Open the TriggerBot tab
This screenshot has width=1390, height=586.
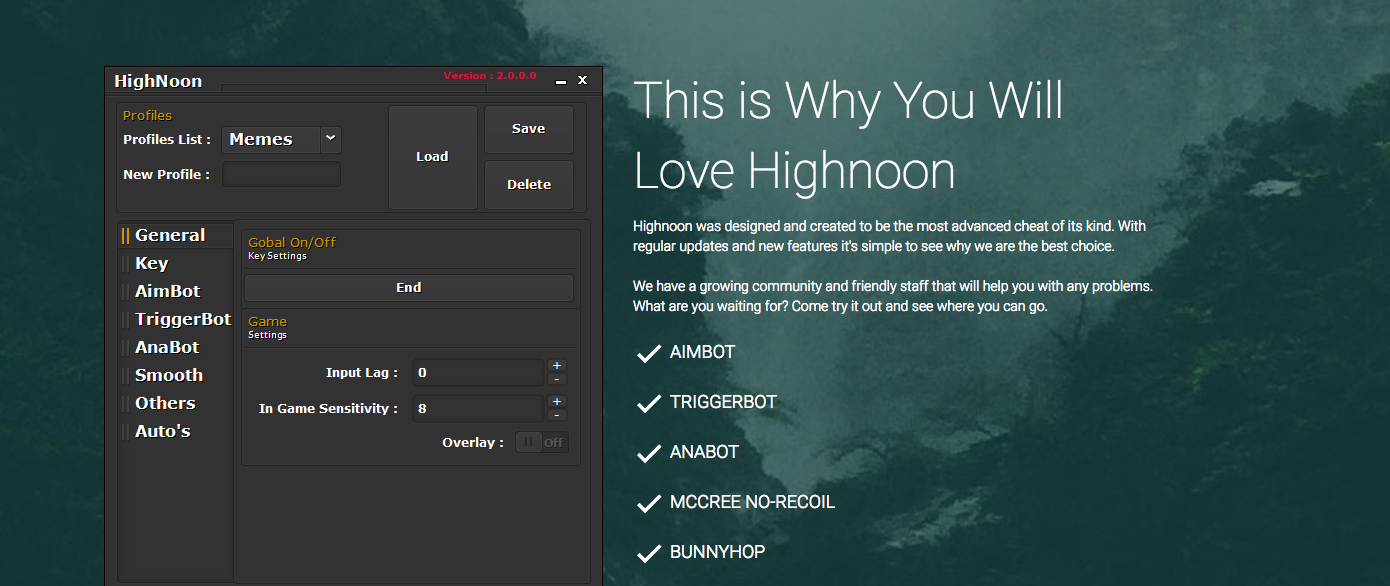(176, 319)
